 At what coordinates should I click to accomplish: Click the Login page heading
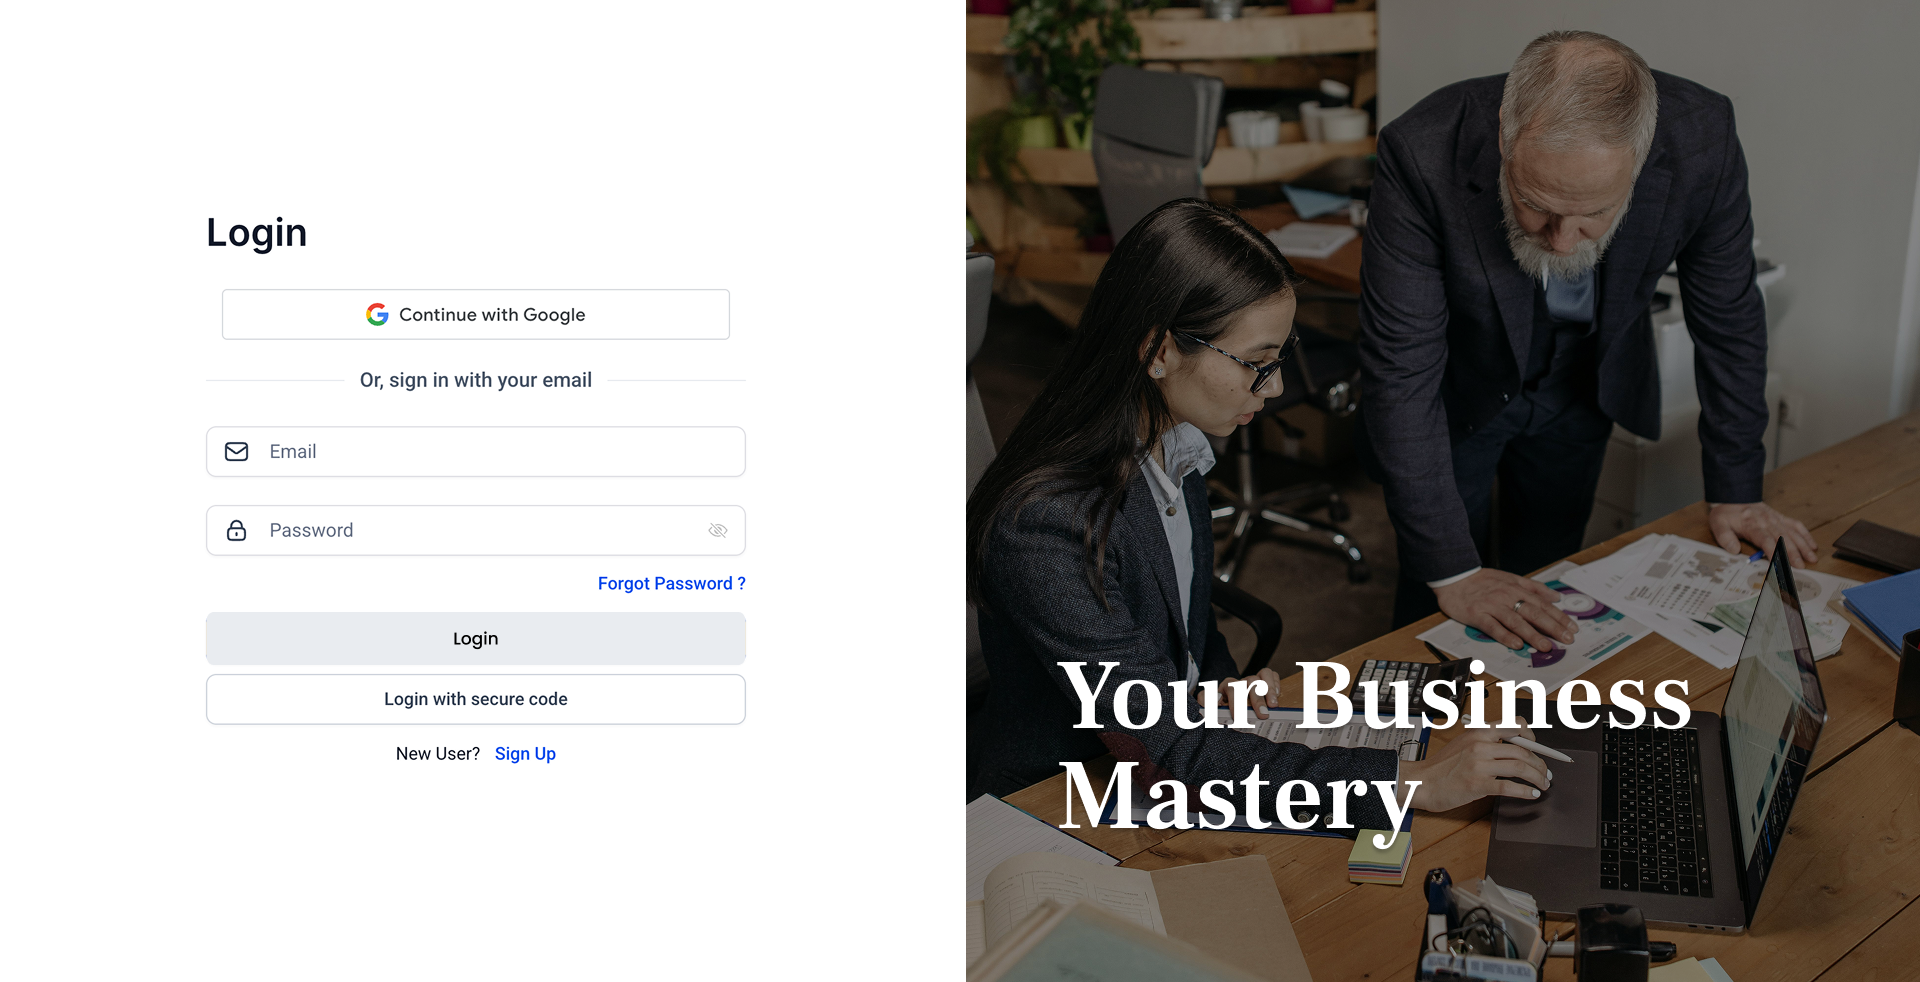(x=257, y=233)
